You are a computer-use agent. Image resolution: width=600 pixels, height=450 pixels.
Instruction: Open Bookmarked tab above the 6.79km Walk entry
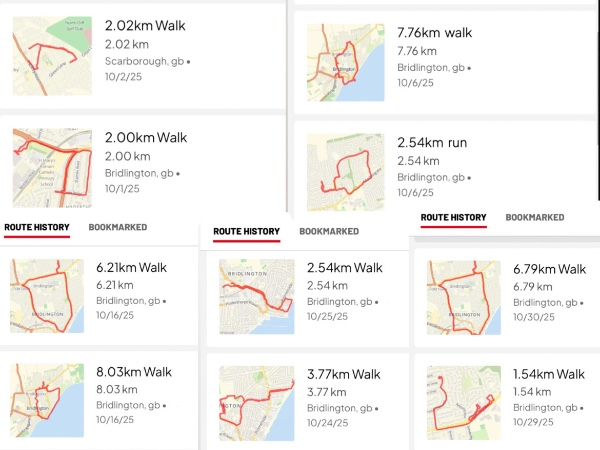coord(534,217)
